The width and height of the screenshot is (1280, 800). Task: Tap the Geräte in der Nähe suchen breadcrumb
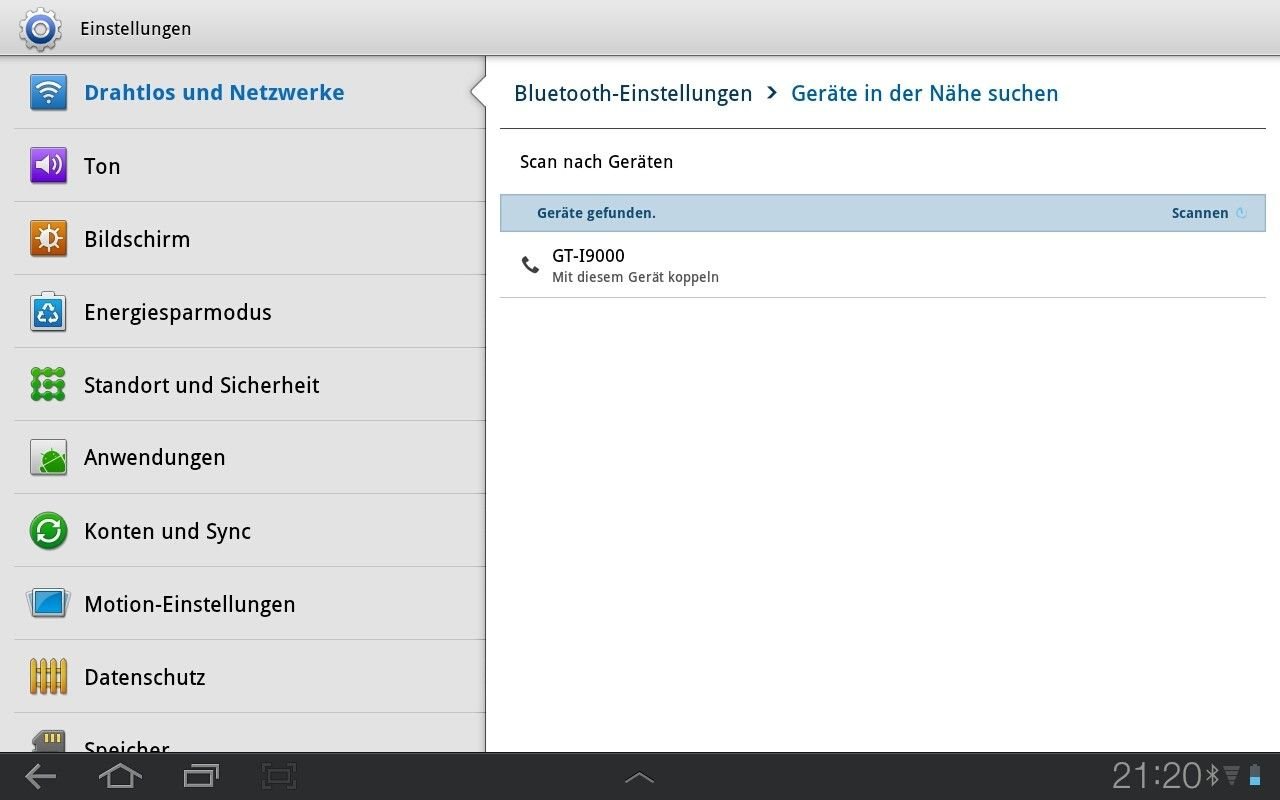924,93
